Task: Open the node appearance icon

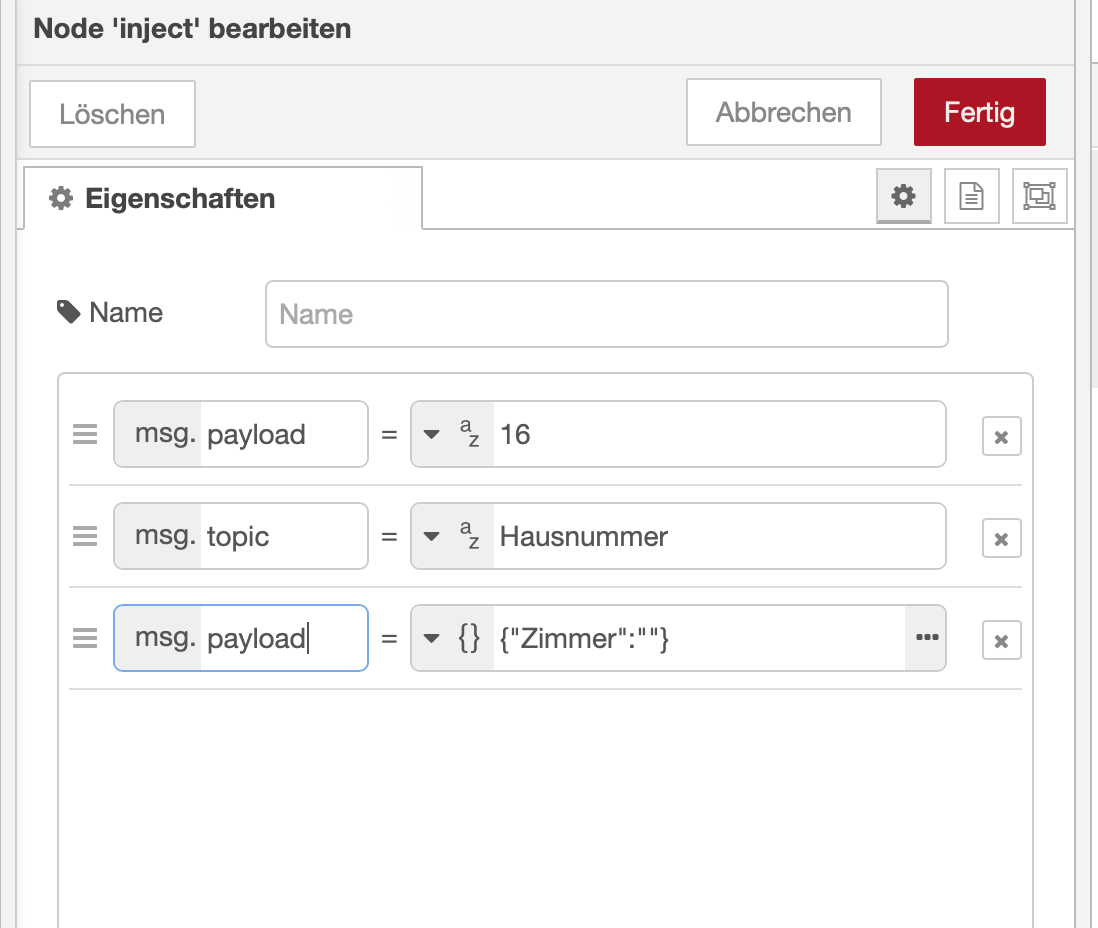Action: 1040,196
